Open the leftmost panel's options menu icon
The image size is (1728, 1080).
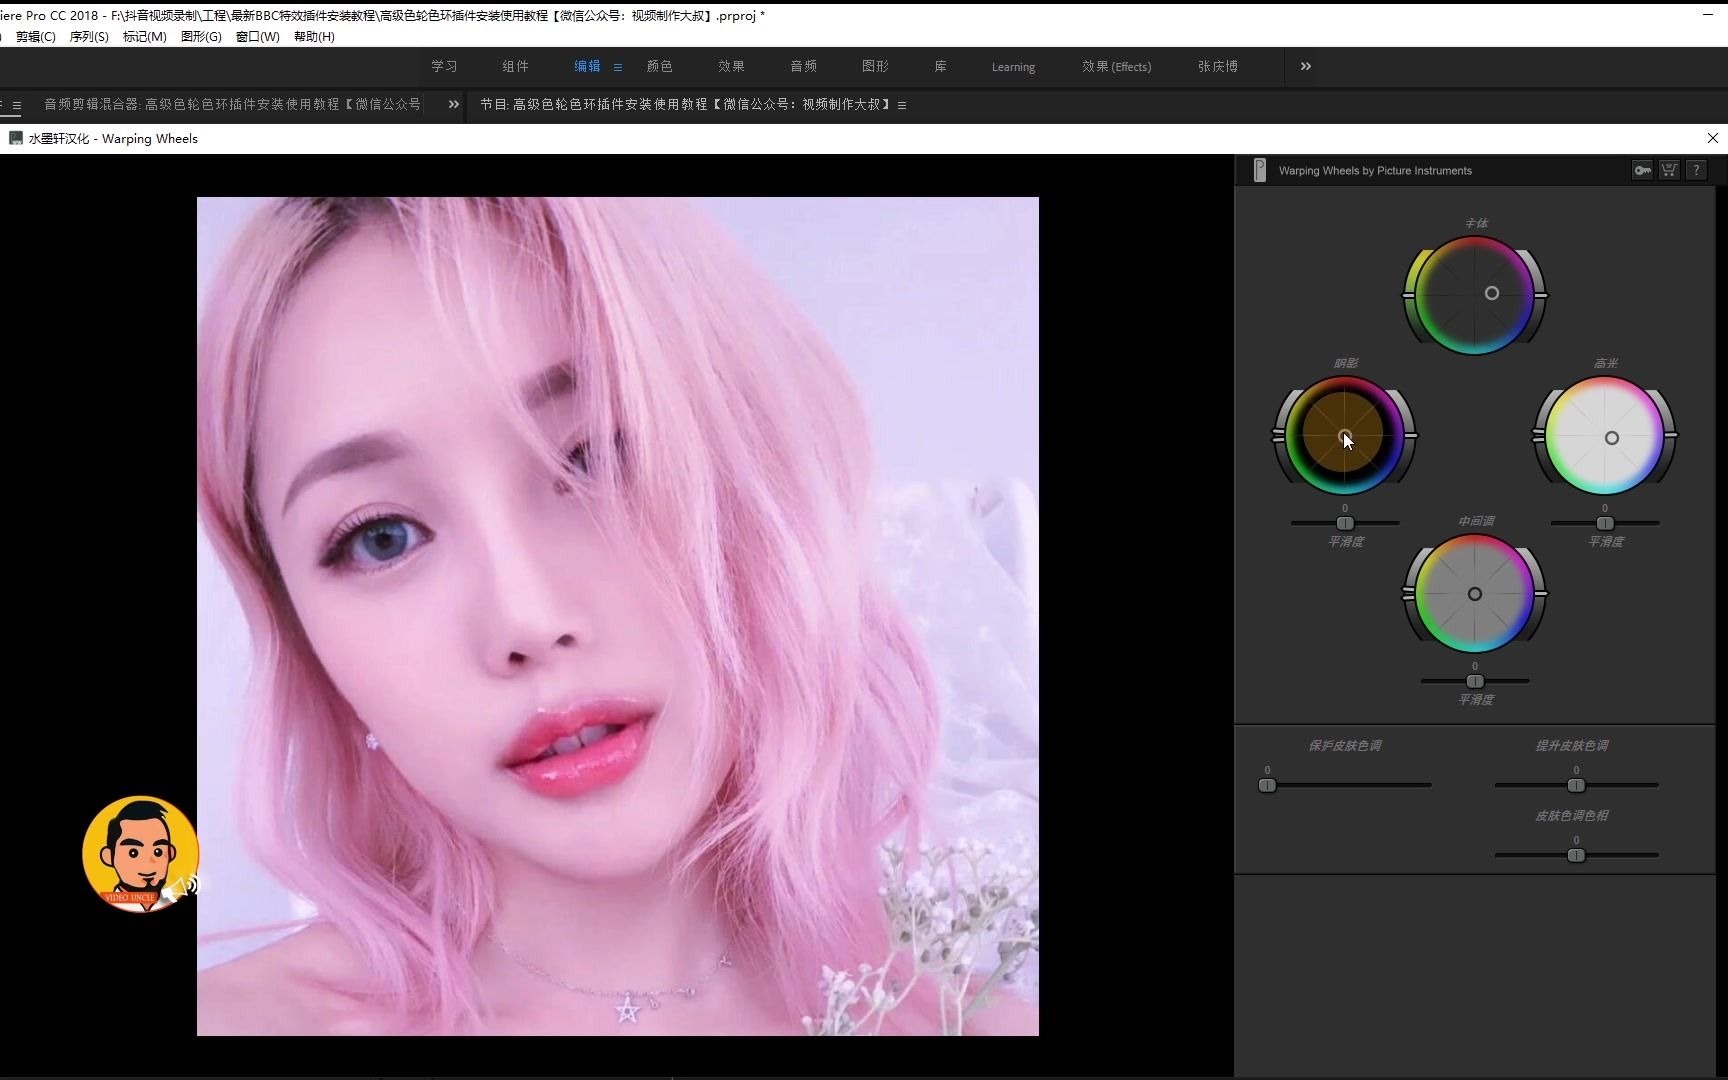16,105
